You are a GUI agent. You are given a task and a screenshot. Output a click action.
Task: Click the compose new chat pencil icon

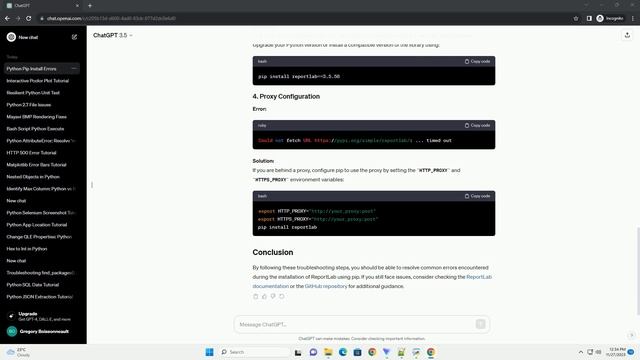74,37
